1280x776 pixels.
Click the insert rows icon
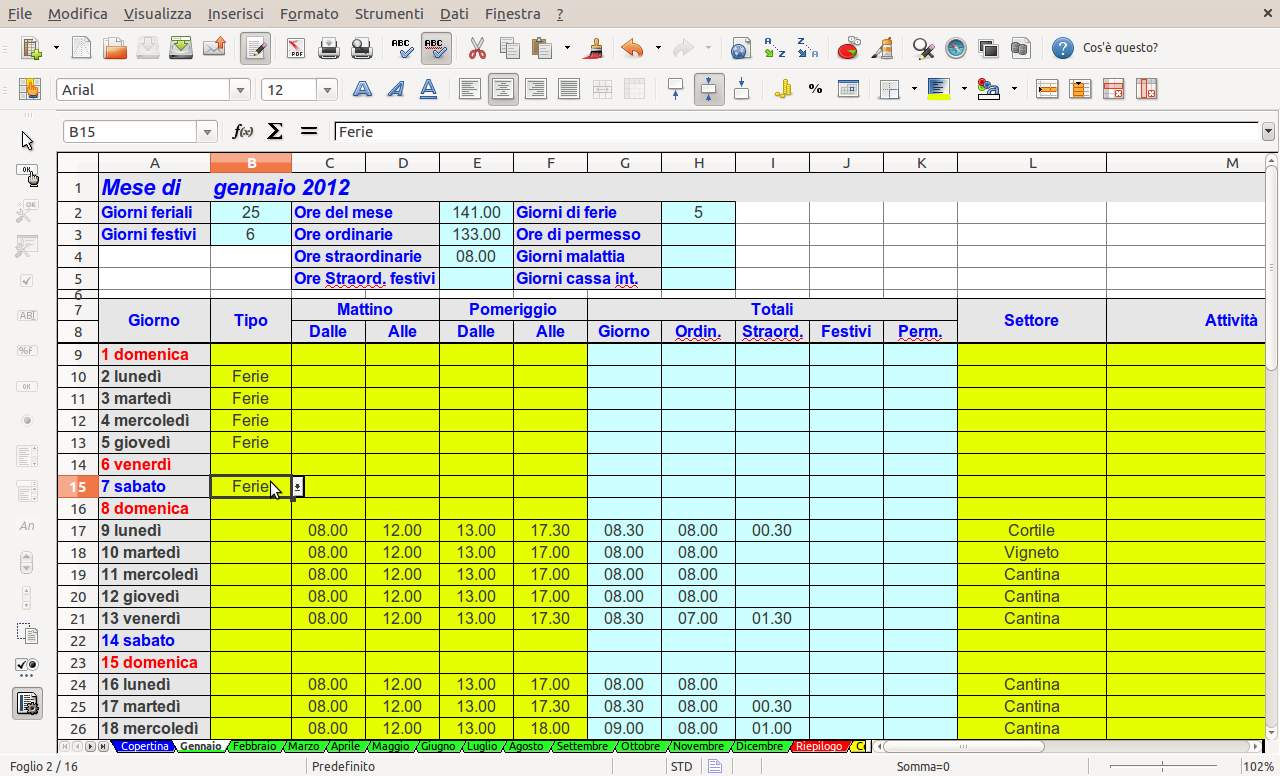pos(1047,89)
